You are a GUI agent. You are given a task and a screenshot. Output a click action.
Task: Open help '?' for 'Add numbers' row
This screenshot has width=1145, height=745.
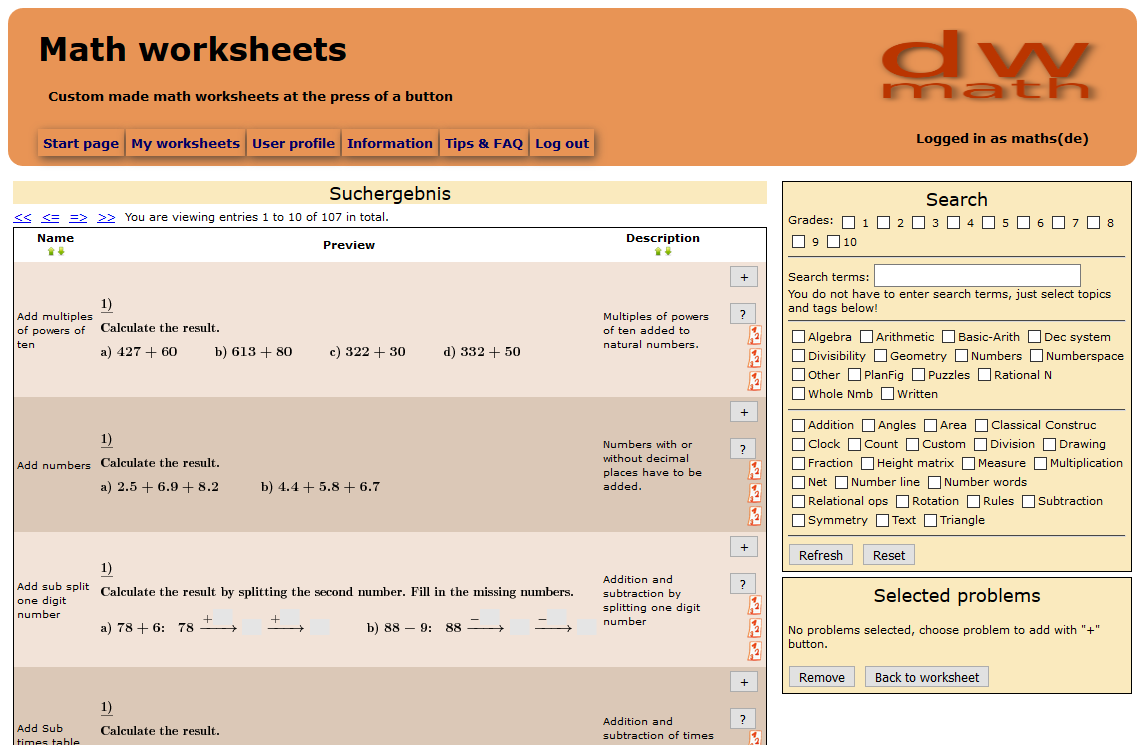(x=743, y=449)
